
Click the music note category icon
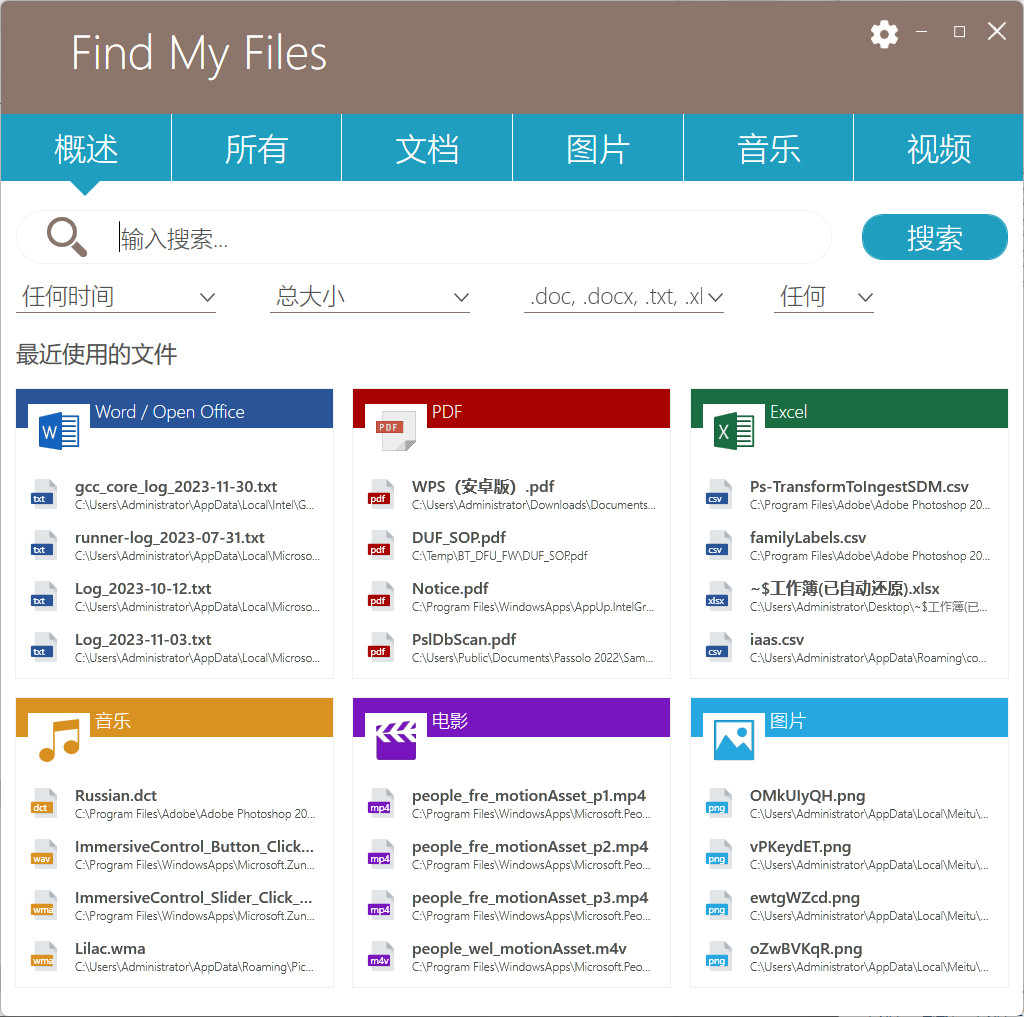[x=59, y=740]
